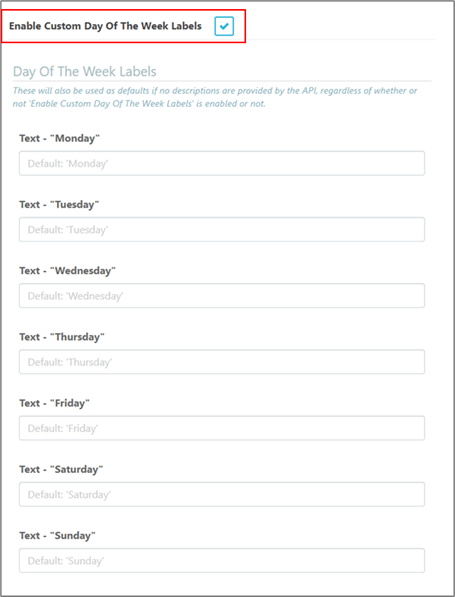This screenshot has width=455, height=597.
Task: Click the bold Enable Custom Day Of The Week Labels text
Action: pyautogui.click(x=105, y=26)
